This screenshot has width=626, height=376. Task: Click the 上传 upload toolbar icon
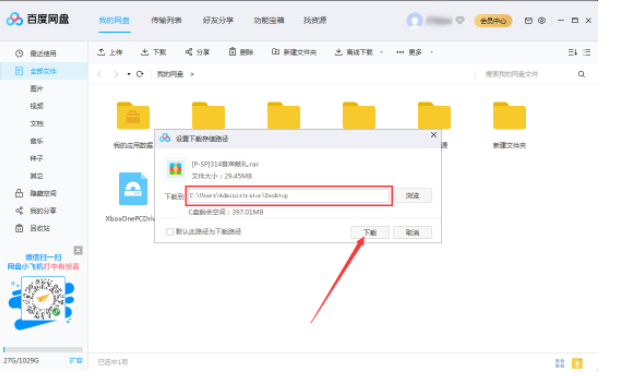[101, 52]
